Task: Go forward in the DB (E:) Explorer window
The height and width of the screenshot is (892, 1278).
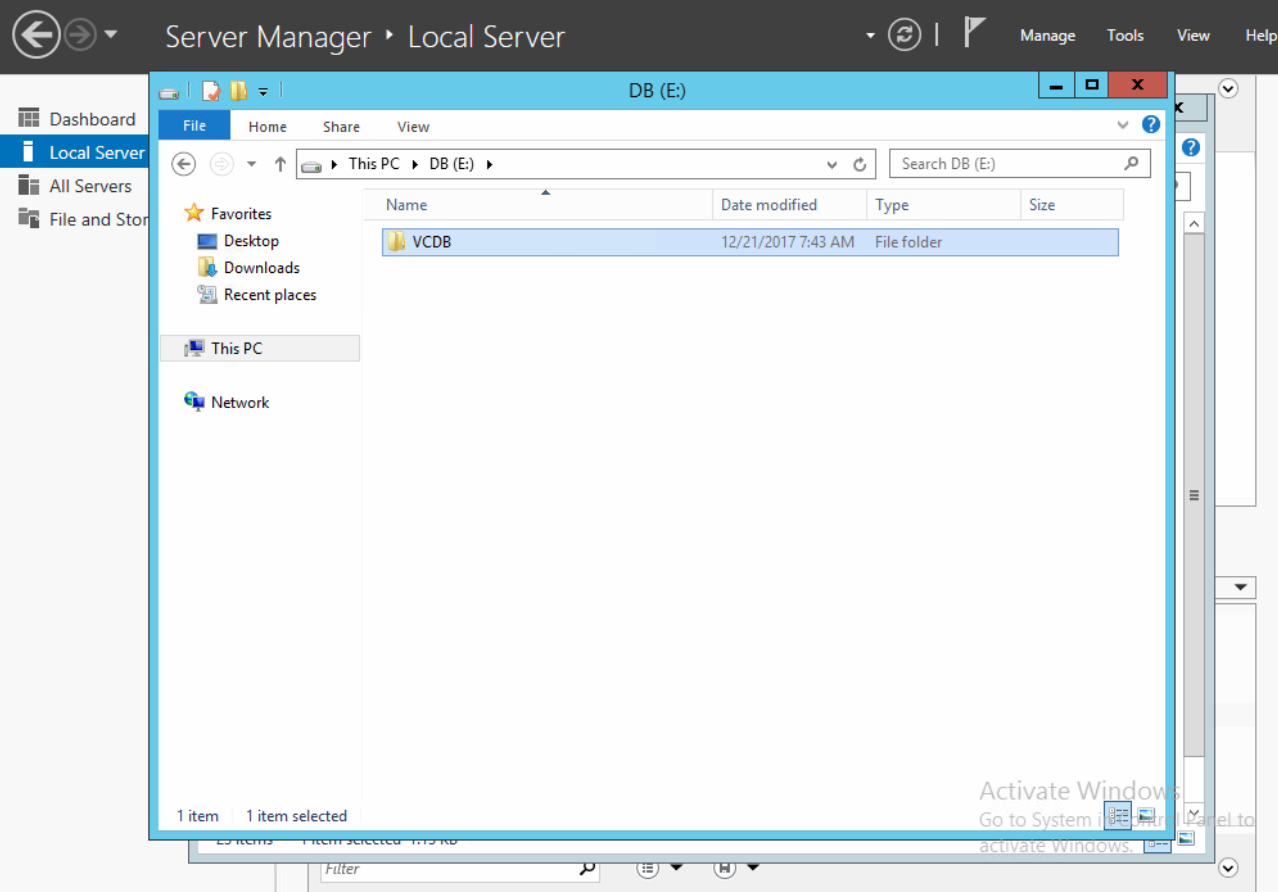Action: pyautogui.click(x=221, y=164)
